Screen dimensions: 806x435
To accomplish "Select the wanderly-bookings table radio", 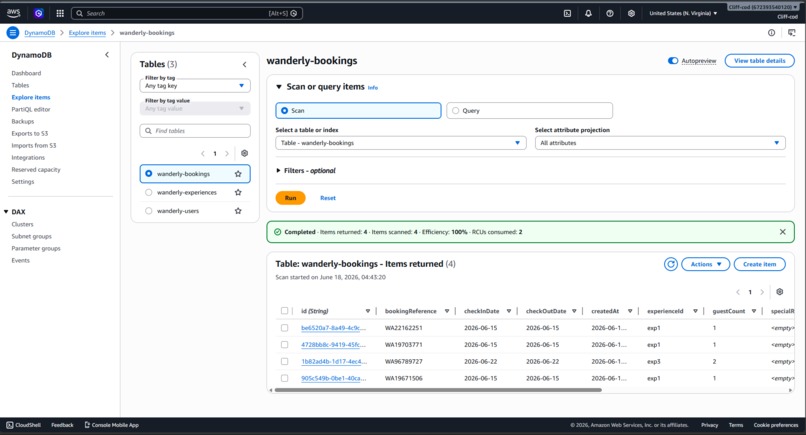I will [149, 174].
